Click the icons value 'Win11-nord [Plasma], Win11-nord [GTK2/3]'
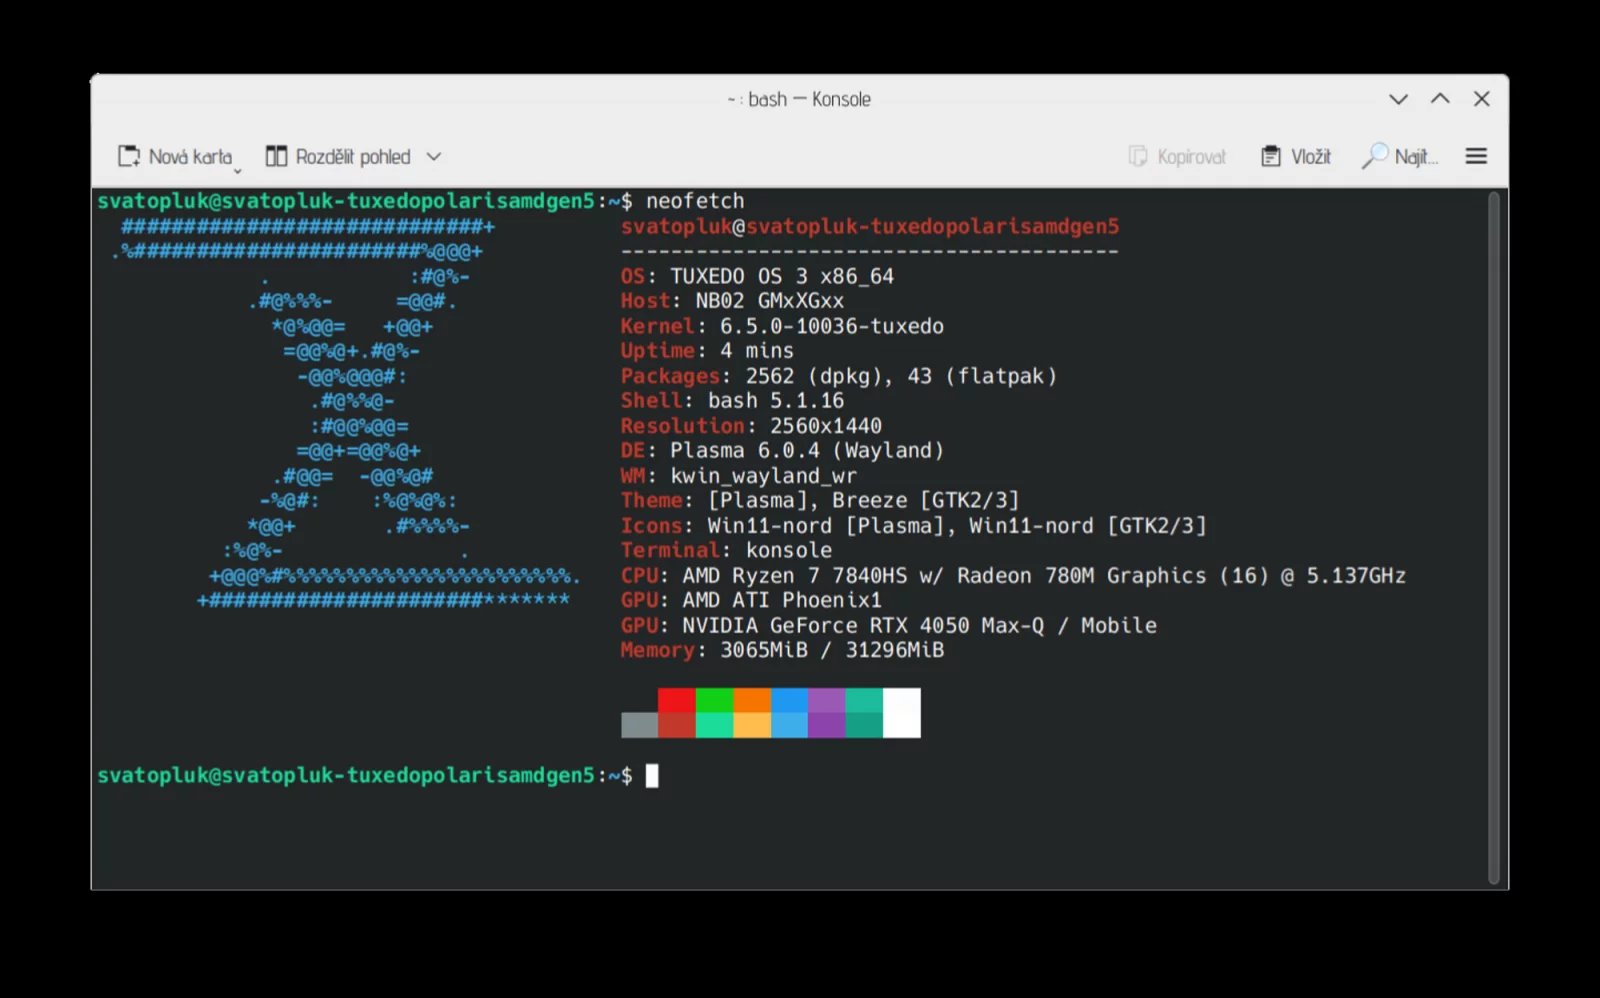1600x998 pixels. tap(957, 526)
